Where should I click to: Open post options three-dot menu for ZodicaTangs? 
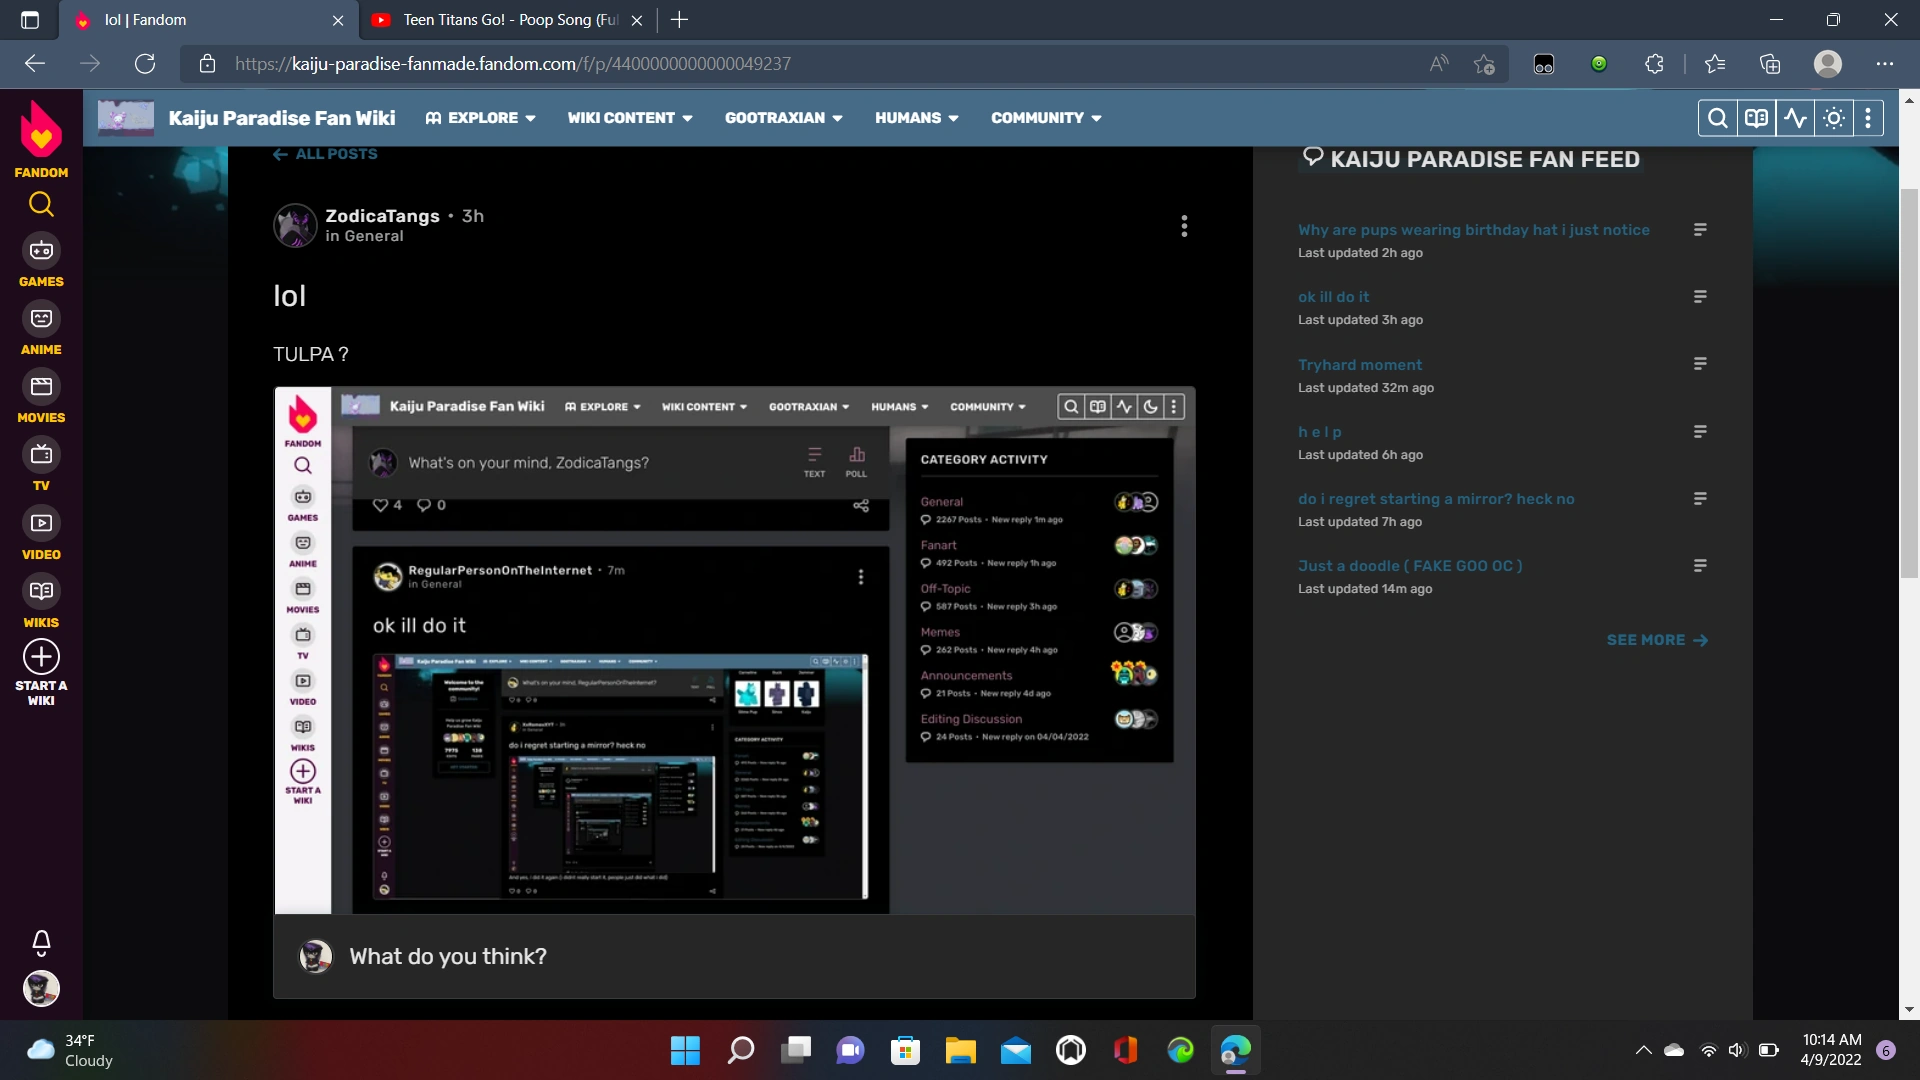(x=1184, y=226)
